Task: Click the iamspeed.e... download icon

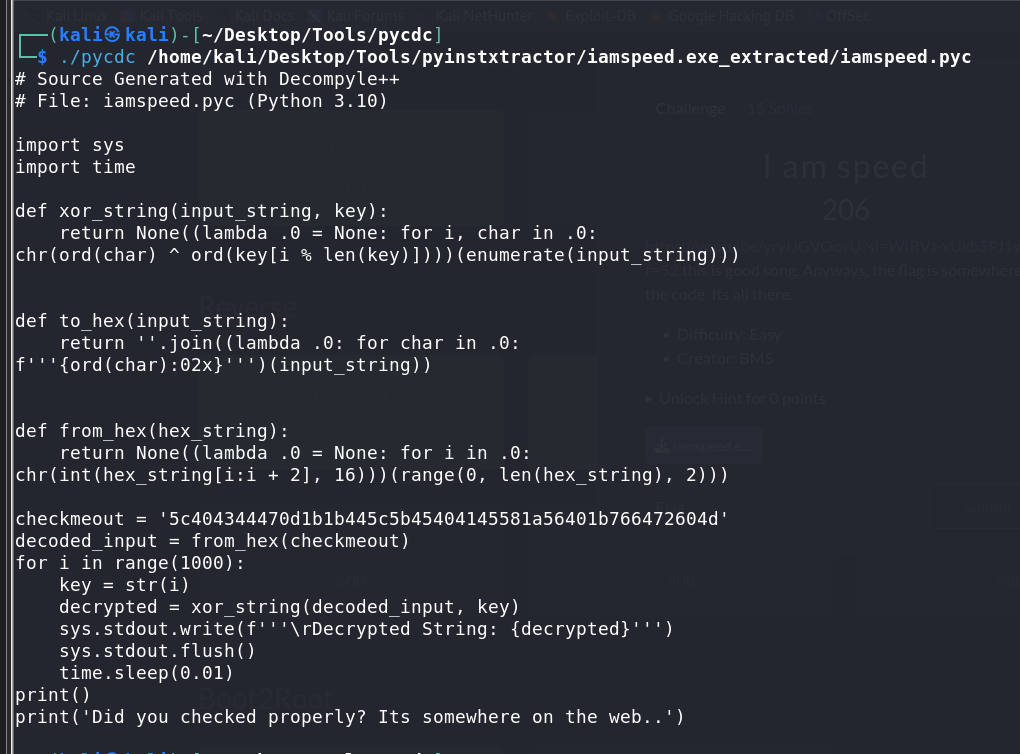Action: (x=662, y=446)
